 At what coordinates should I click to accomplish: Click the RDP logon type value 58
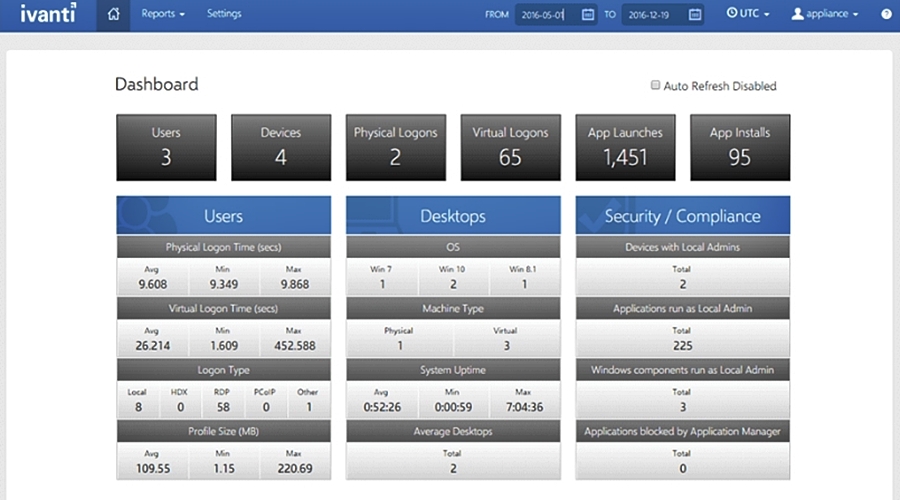tap(223, 407)
